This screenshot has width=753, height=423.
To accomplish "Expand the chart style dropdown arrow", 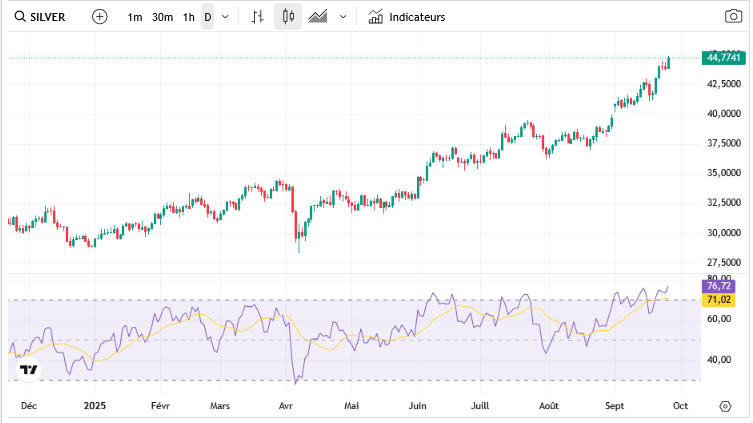I will [344, 17].
